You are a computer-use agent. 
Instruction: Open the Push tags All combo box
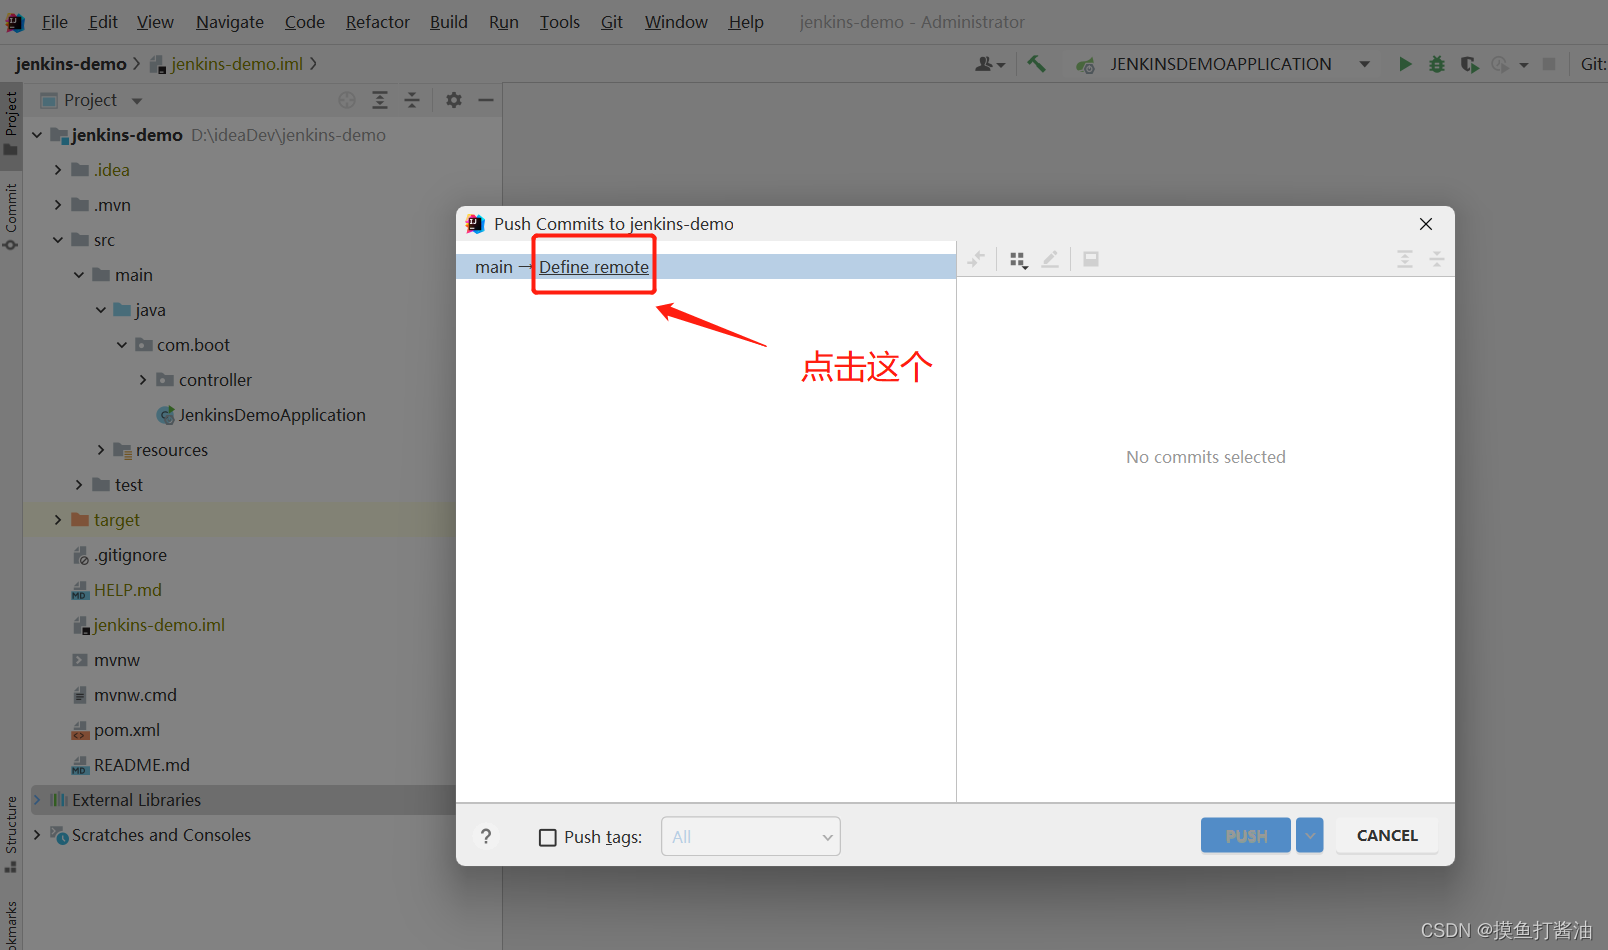pos(750,836)
